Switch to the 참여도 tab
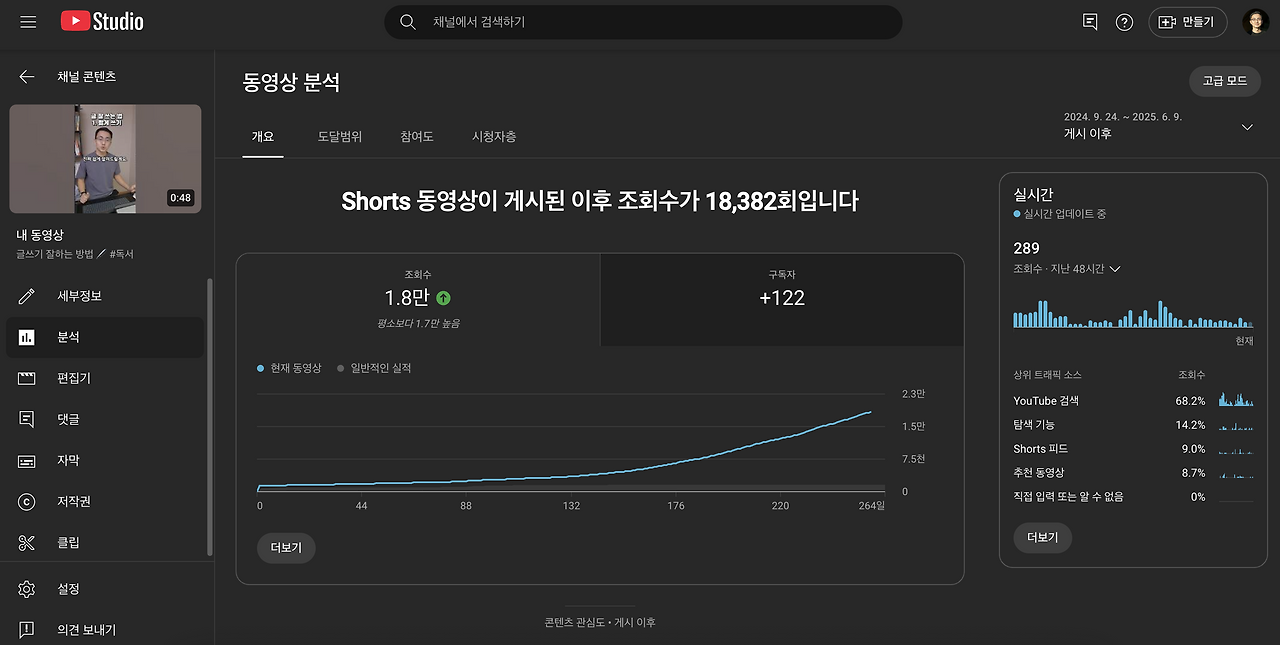The width and height of the screenshot is (1280, 645). pos(416,136)
